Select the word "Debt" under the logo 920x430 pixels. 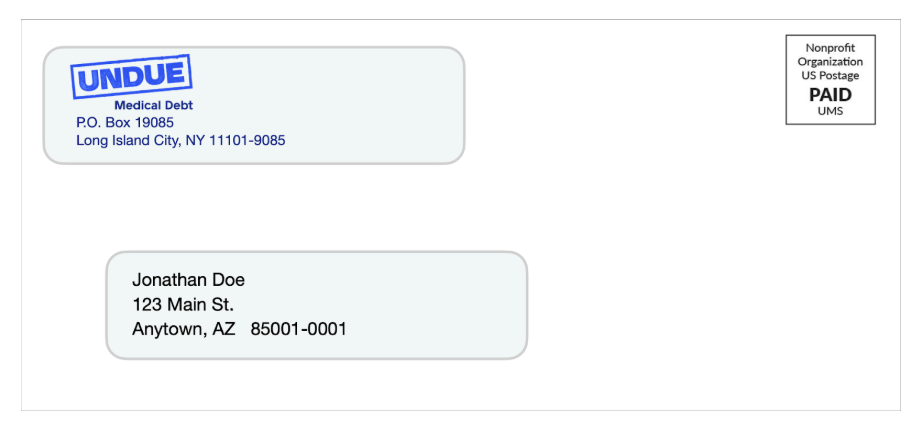click(178, 105)
